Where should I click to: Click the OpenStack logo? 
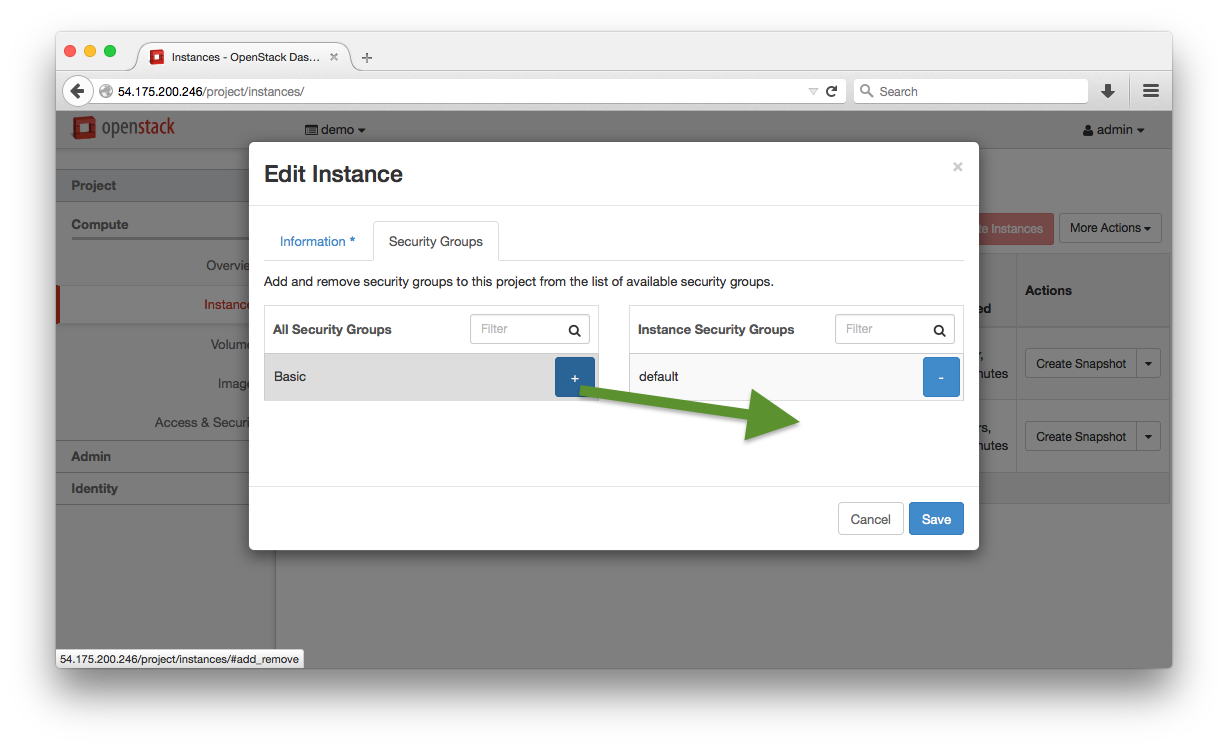pyautogui.click(x=124, y=128)
